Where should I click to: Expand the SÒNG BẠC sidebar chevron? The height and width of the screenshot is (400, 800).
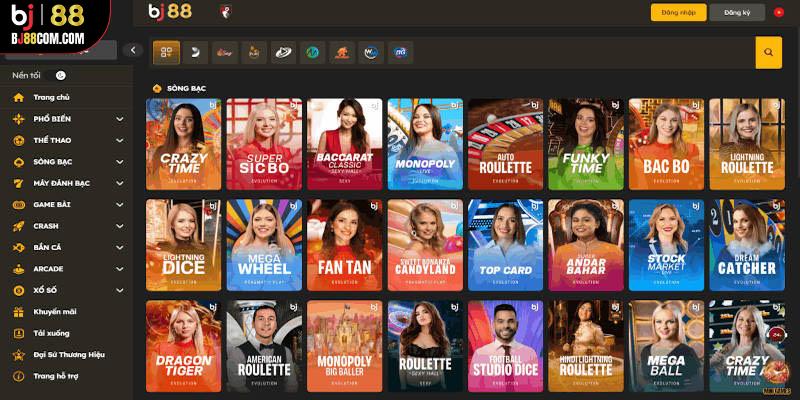tap(120, 162)
